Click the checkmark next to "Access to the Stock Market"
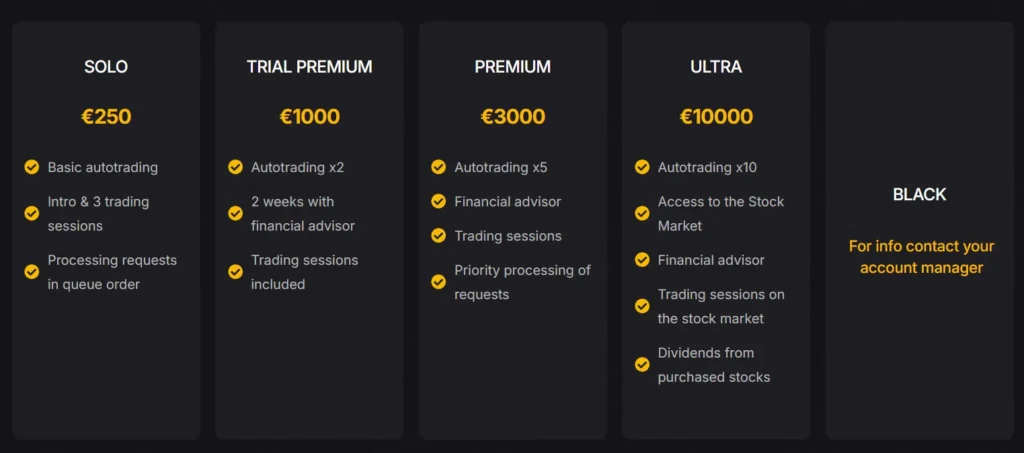The image size is (1024, 453). click(x=642, y=213)
